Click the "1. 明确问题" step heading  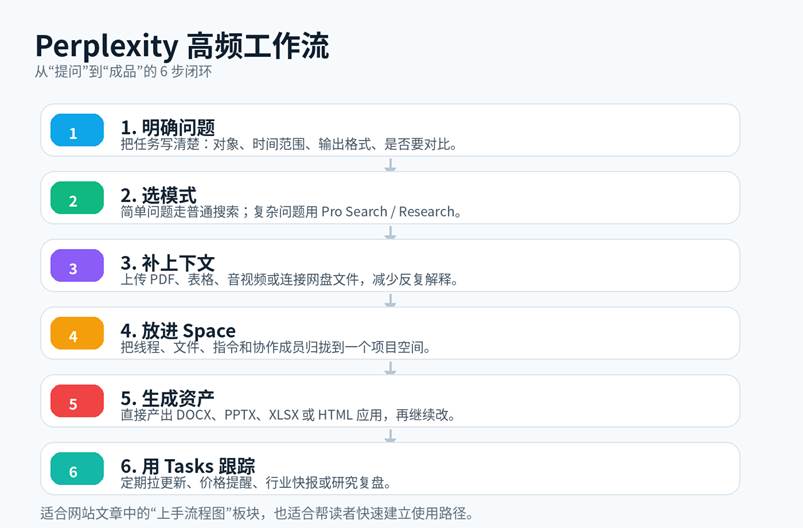(x=168, y=127)
